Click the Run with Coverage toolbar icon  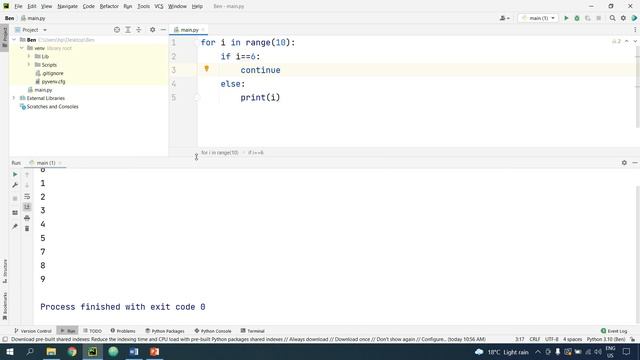click(x=588, y=18)
